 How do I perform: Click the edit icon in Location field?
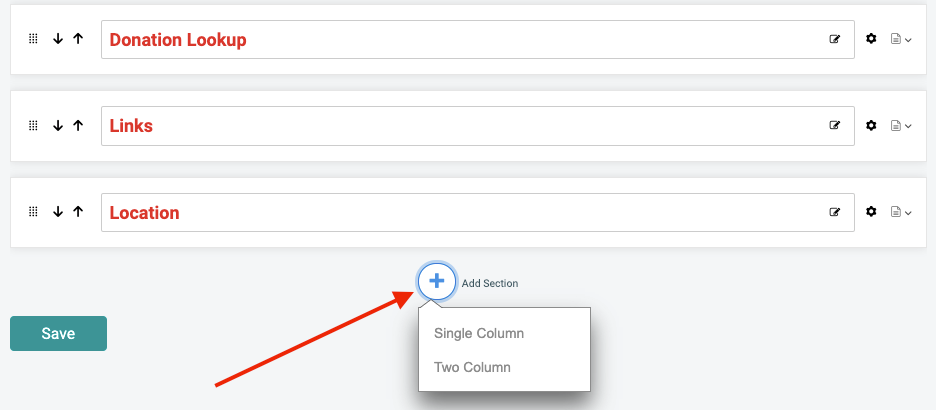(835, 212)
